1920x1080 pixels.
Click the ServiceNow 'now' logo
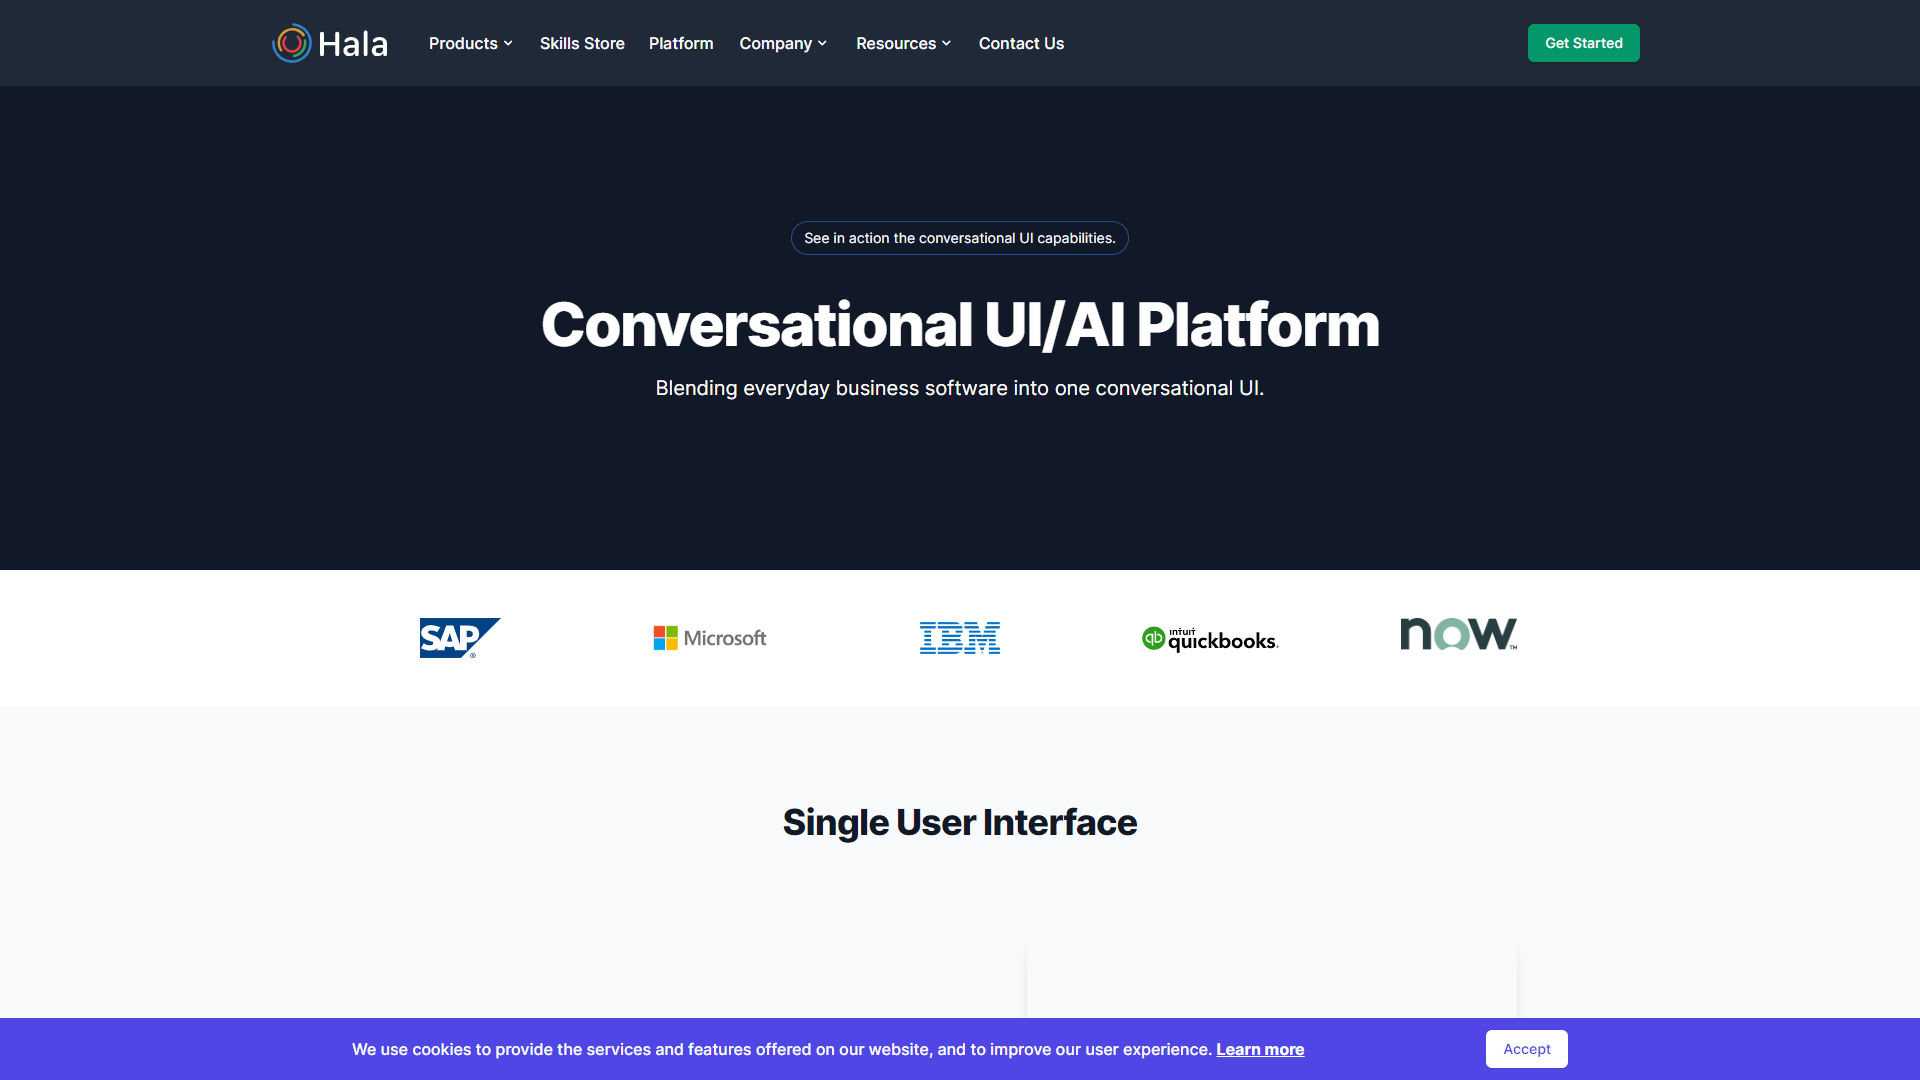[1458, 634]
